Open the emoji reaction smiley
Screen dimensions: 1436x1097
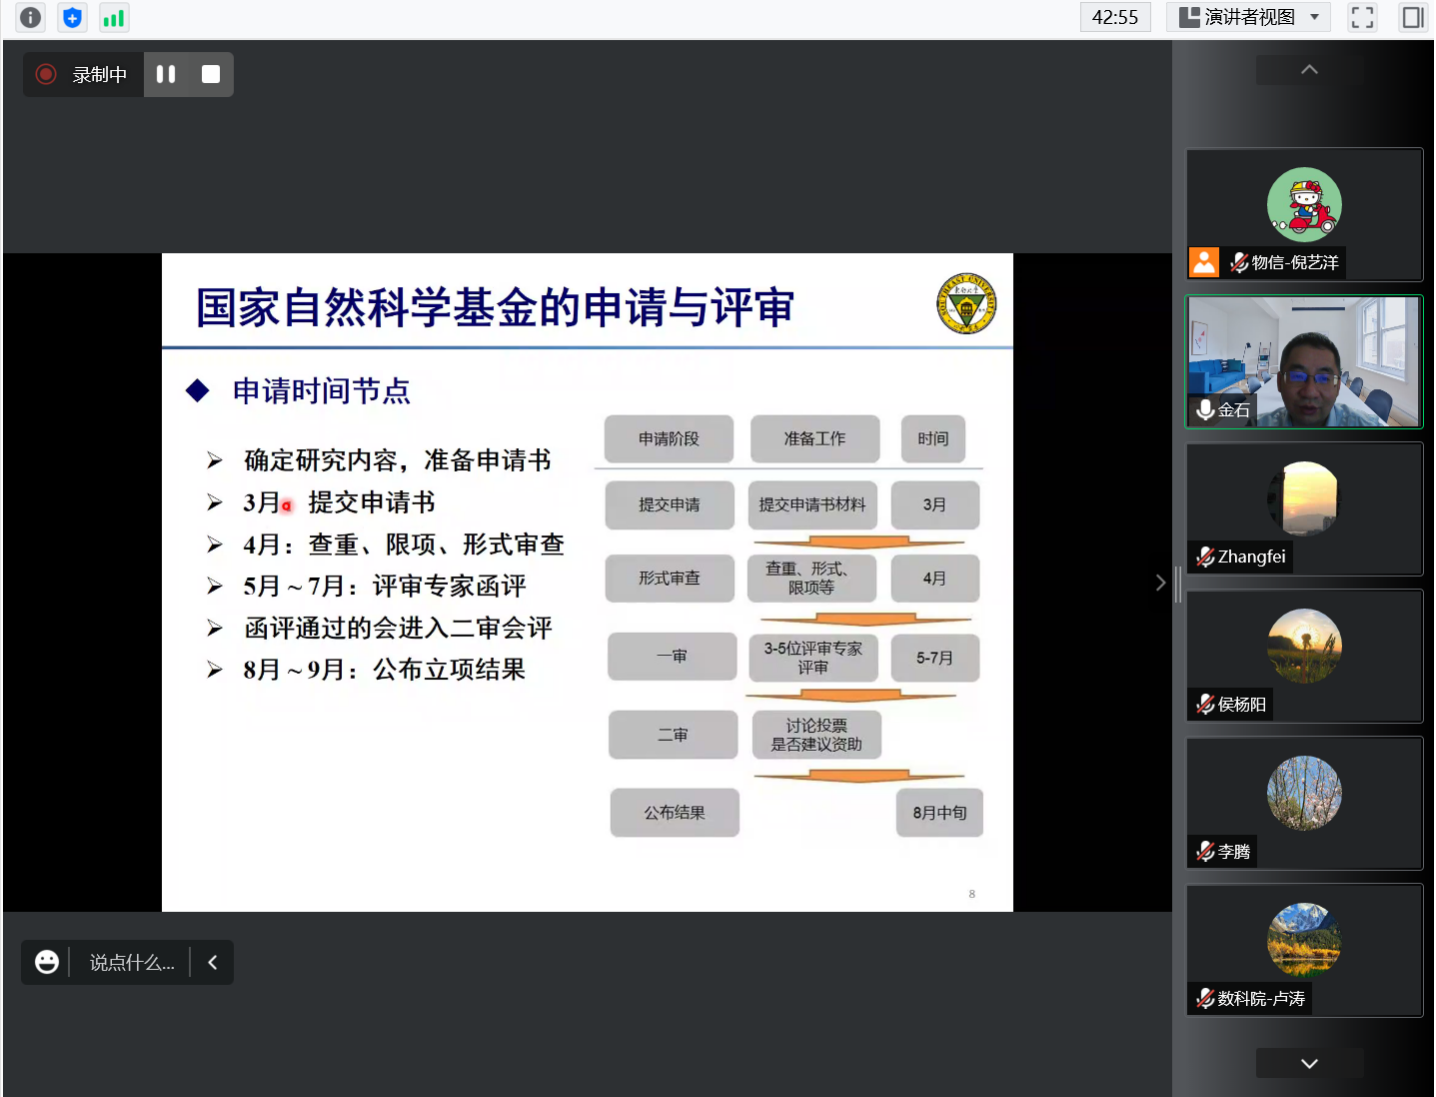(x=47, y=962)
